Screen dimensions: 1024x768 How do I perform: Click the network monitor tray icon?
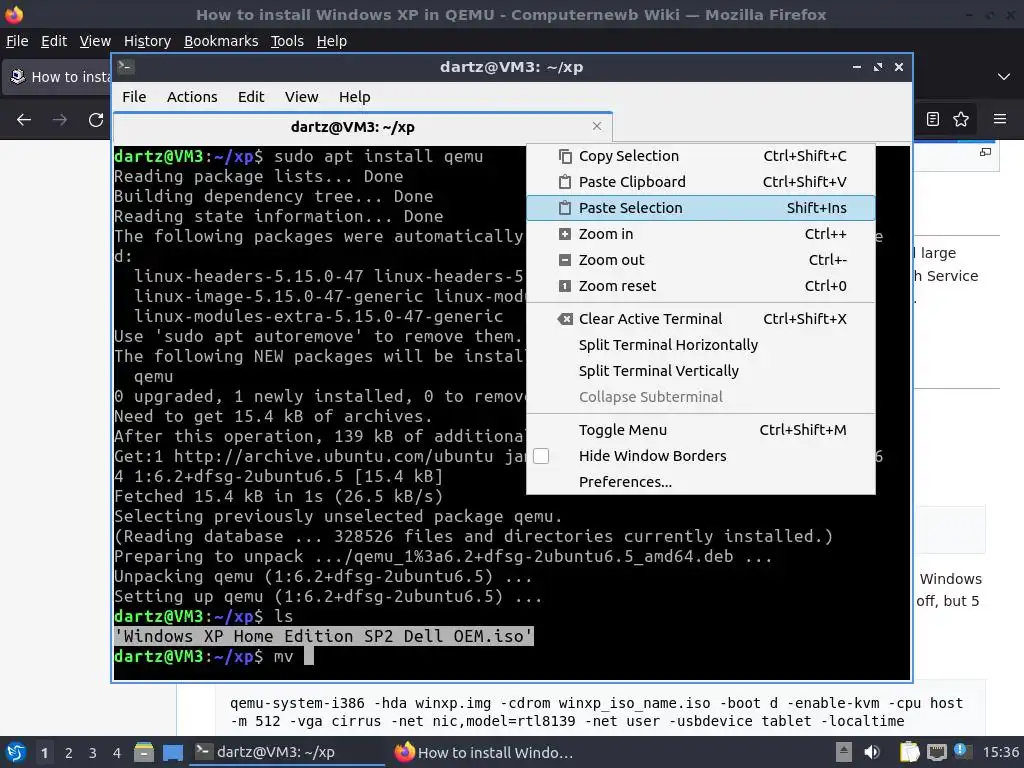click(x=936, y=752)
